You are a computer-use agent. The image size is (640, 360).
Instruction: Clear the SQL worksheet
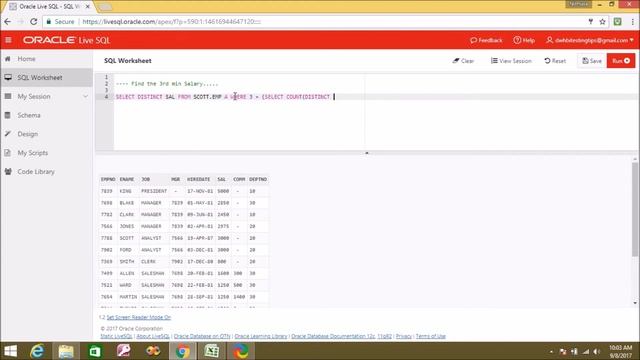463,61
